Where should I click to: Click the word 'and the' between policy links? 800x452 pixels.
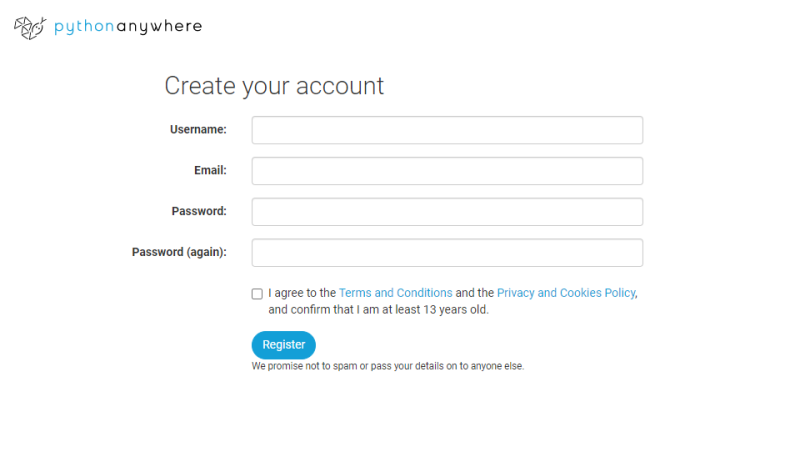(474, 293)
